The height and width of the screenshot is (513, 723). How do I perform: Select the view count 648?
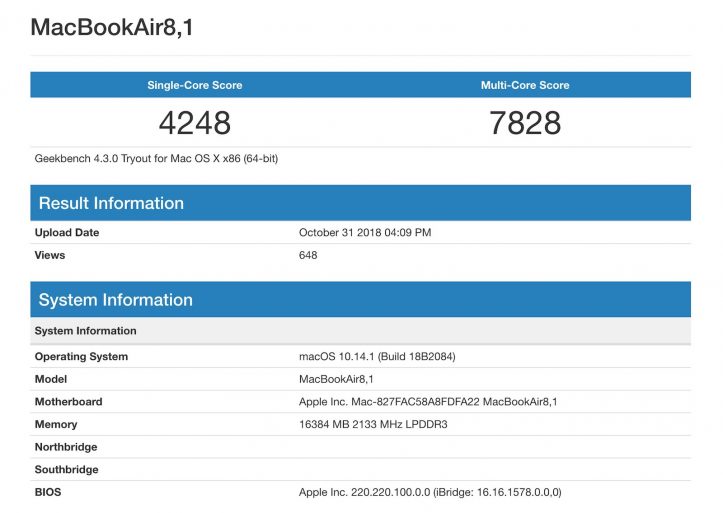(x=308, y=255)
